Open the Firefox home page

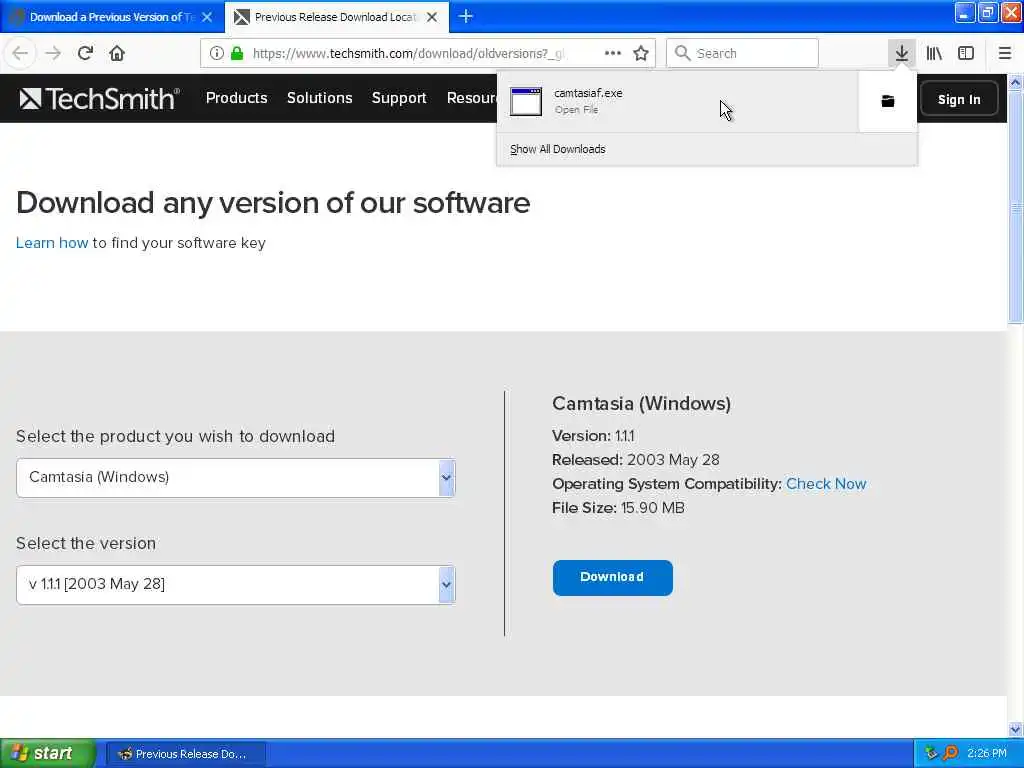click(x=117, y=53)
